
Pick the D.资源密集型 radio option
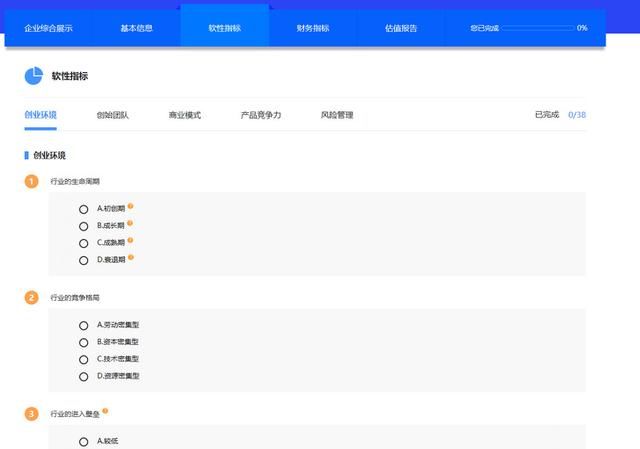point(84,376)
